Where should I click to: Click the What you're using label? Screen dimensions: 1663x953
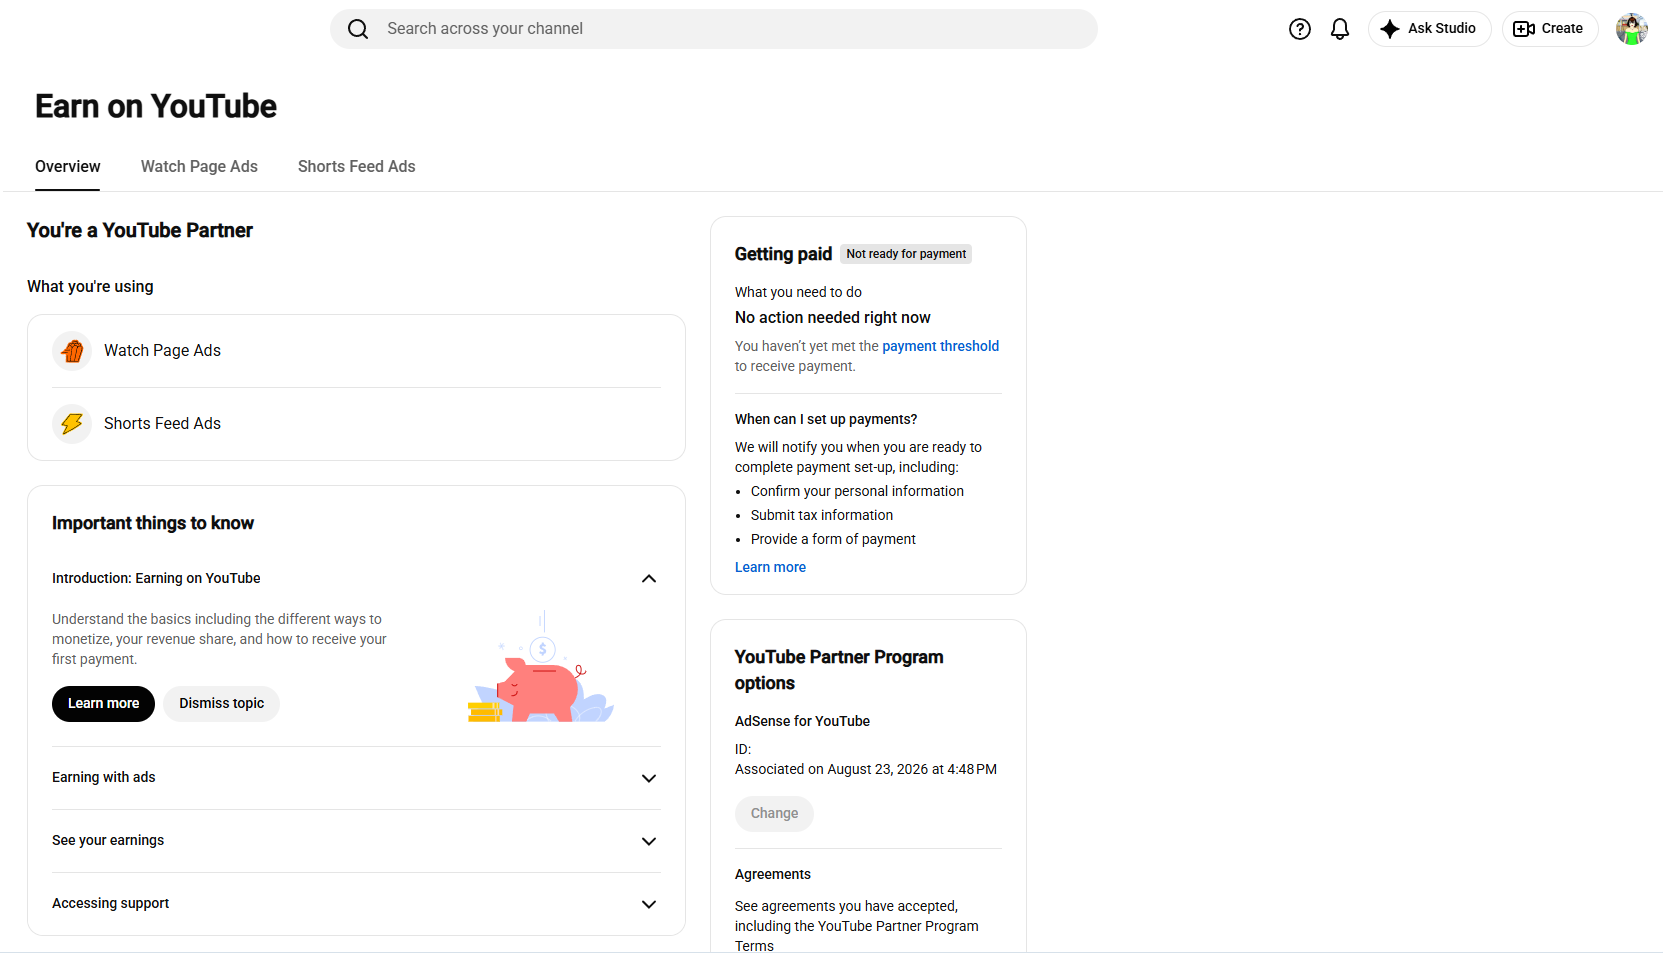(90, 287)
